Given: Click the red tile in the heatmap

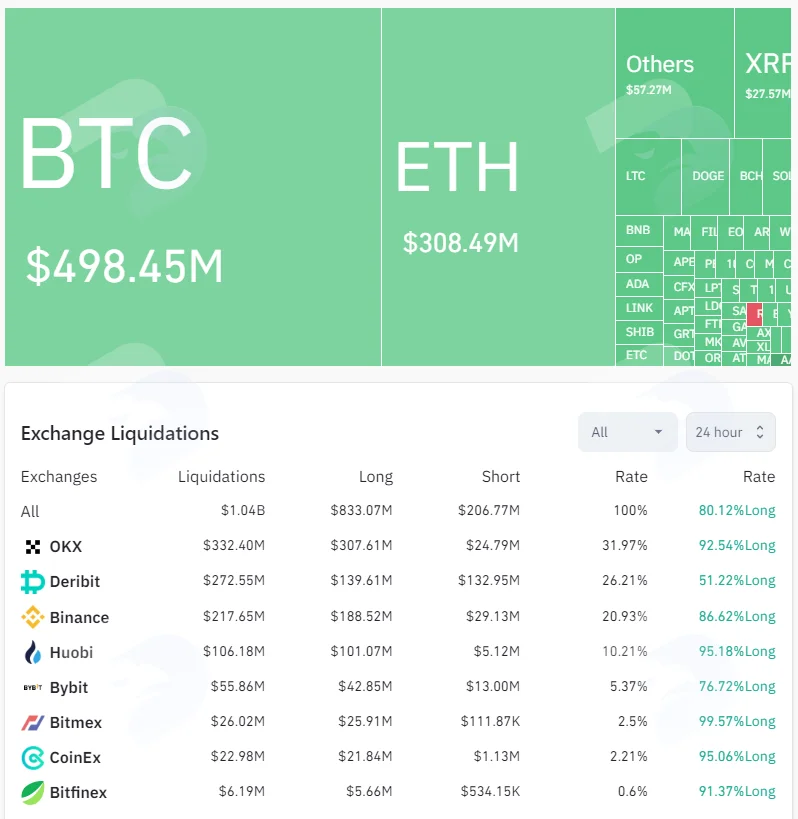Looking at the screenshot, I should click(x=755, y=314).
